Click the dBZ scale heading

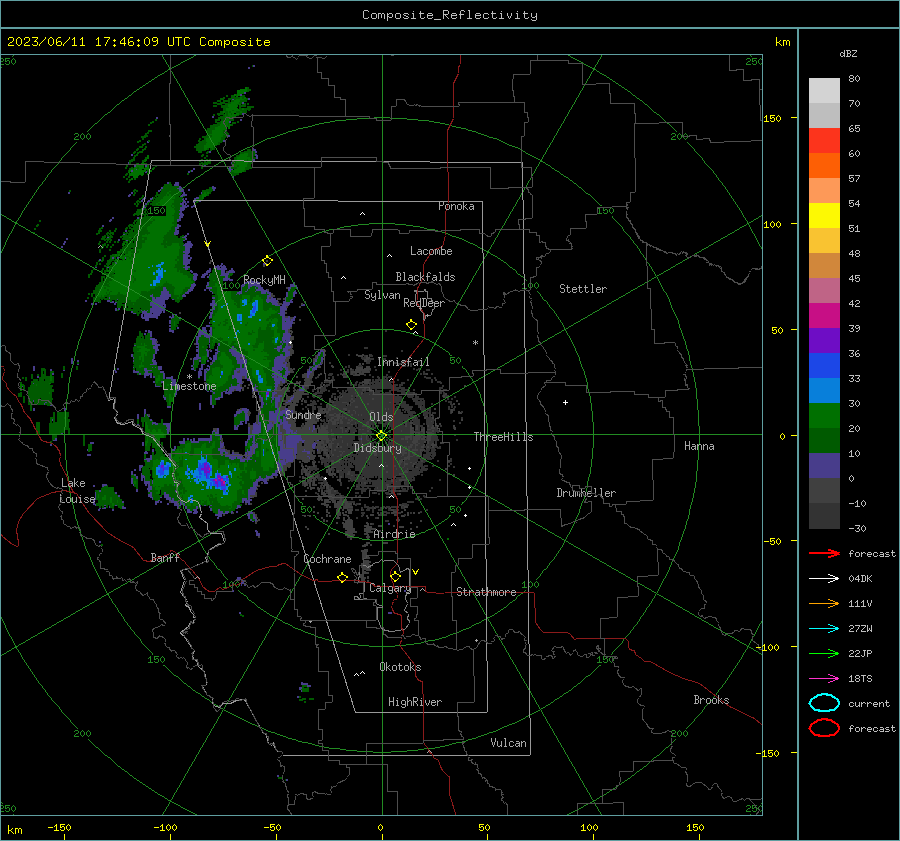point(848,54)
